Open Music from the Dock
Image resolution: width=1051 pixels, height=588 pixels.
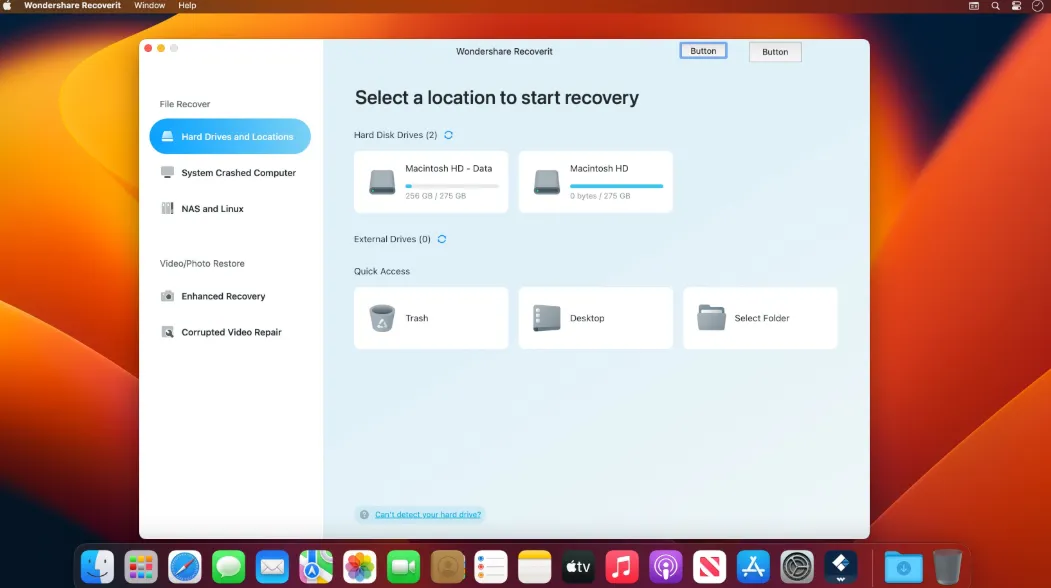tap(622, 567)
